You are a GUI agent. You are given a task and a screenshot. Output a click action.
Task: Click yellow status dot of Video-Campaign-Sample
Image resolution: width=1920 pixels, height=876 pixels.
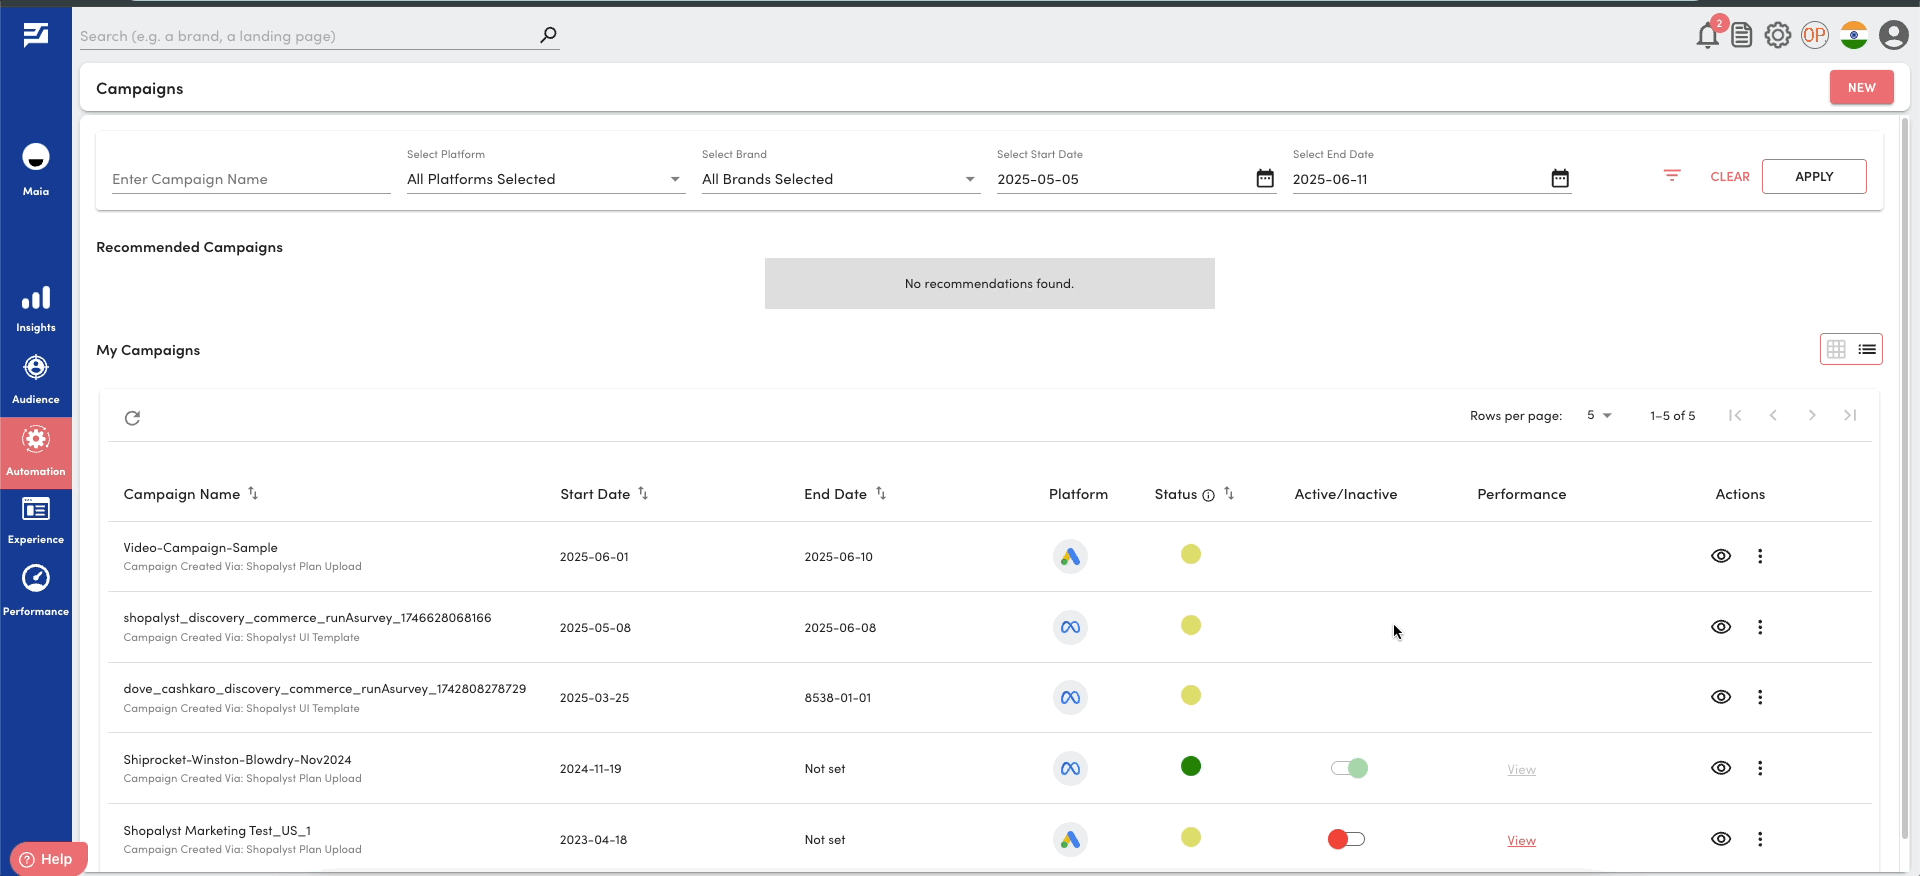[1190, 554]
